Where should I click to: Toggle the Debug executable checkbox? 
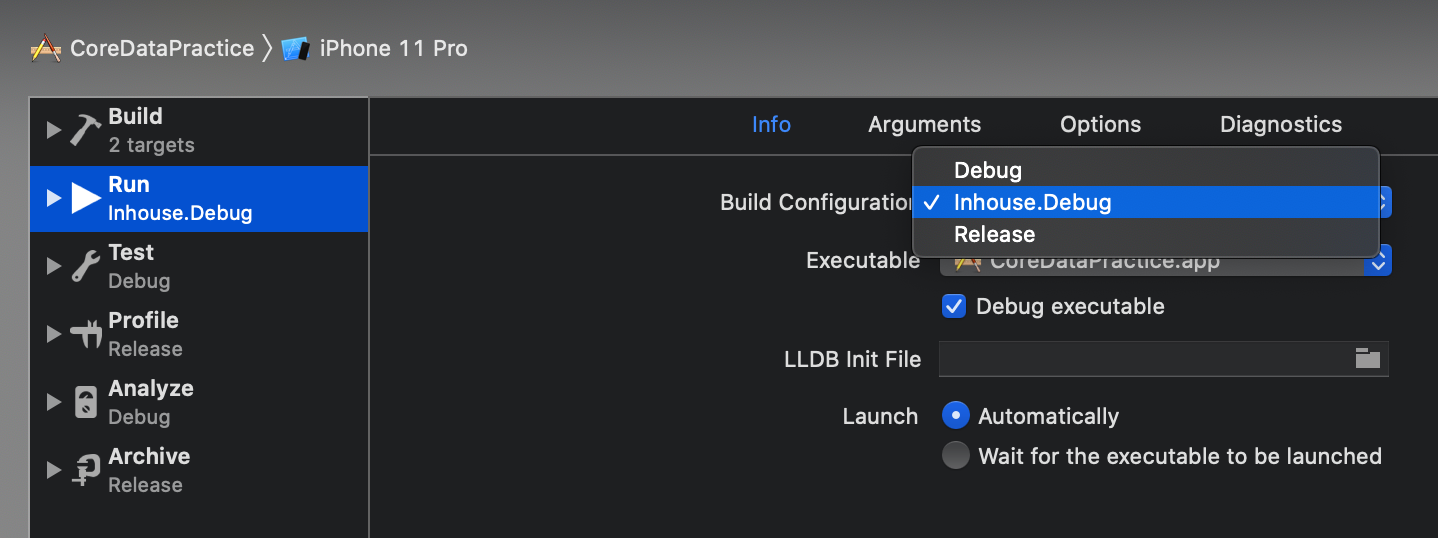954,306
